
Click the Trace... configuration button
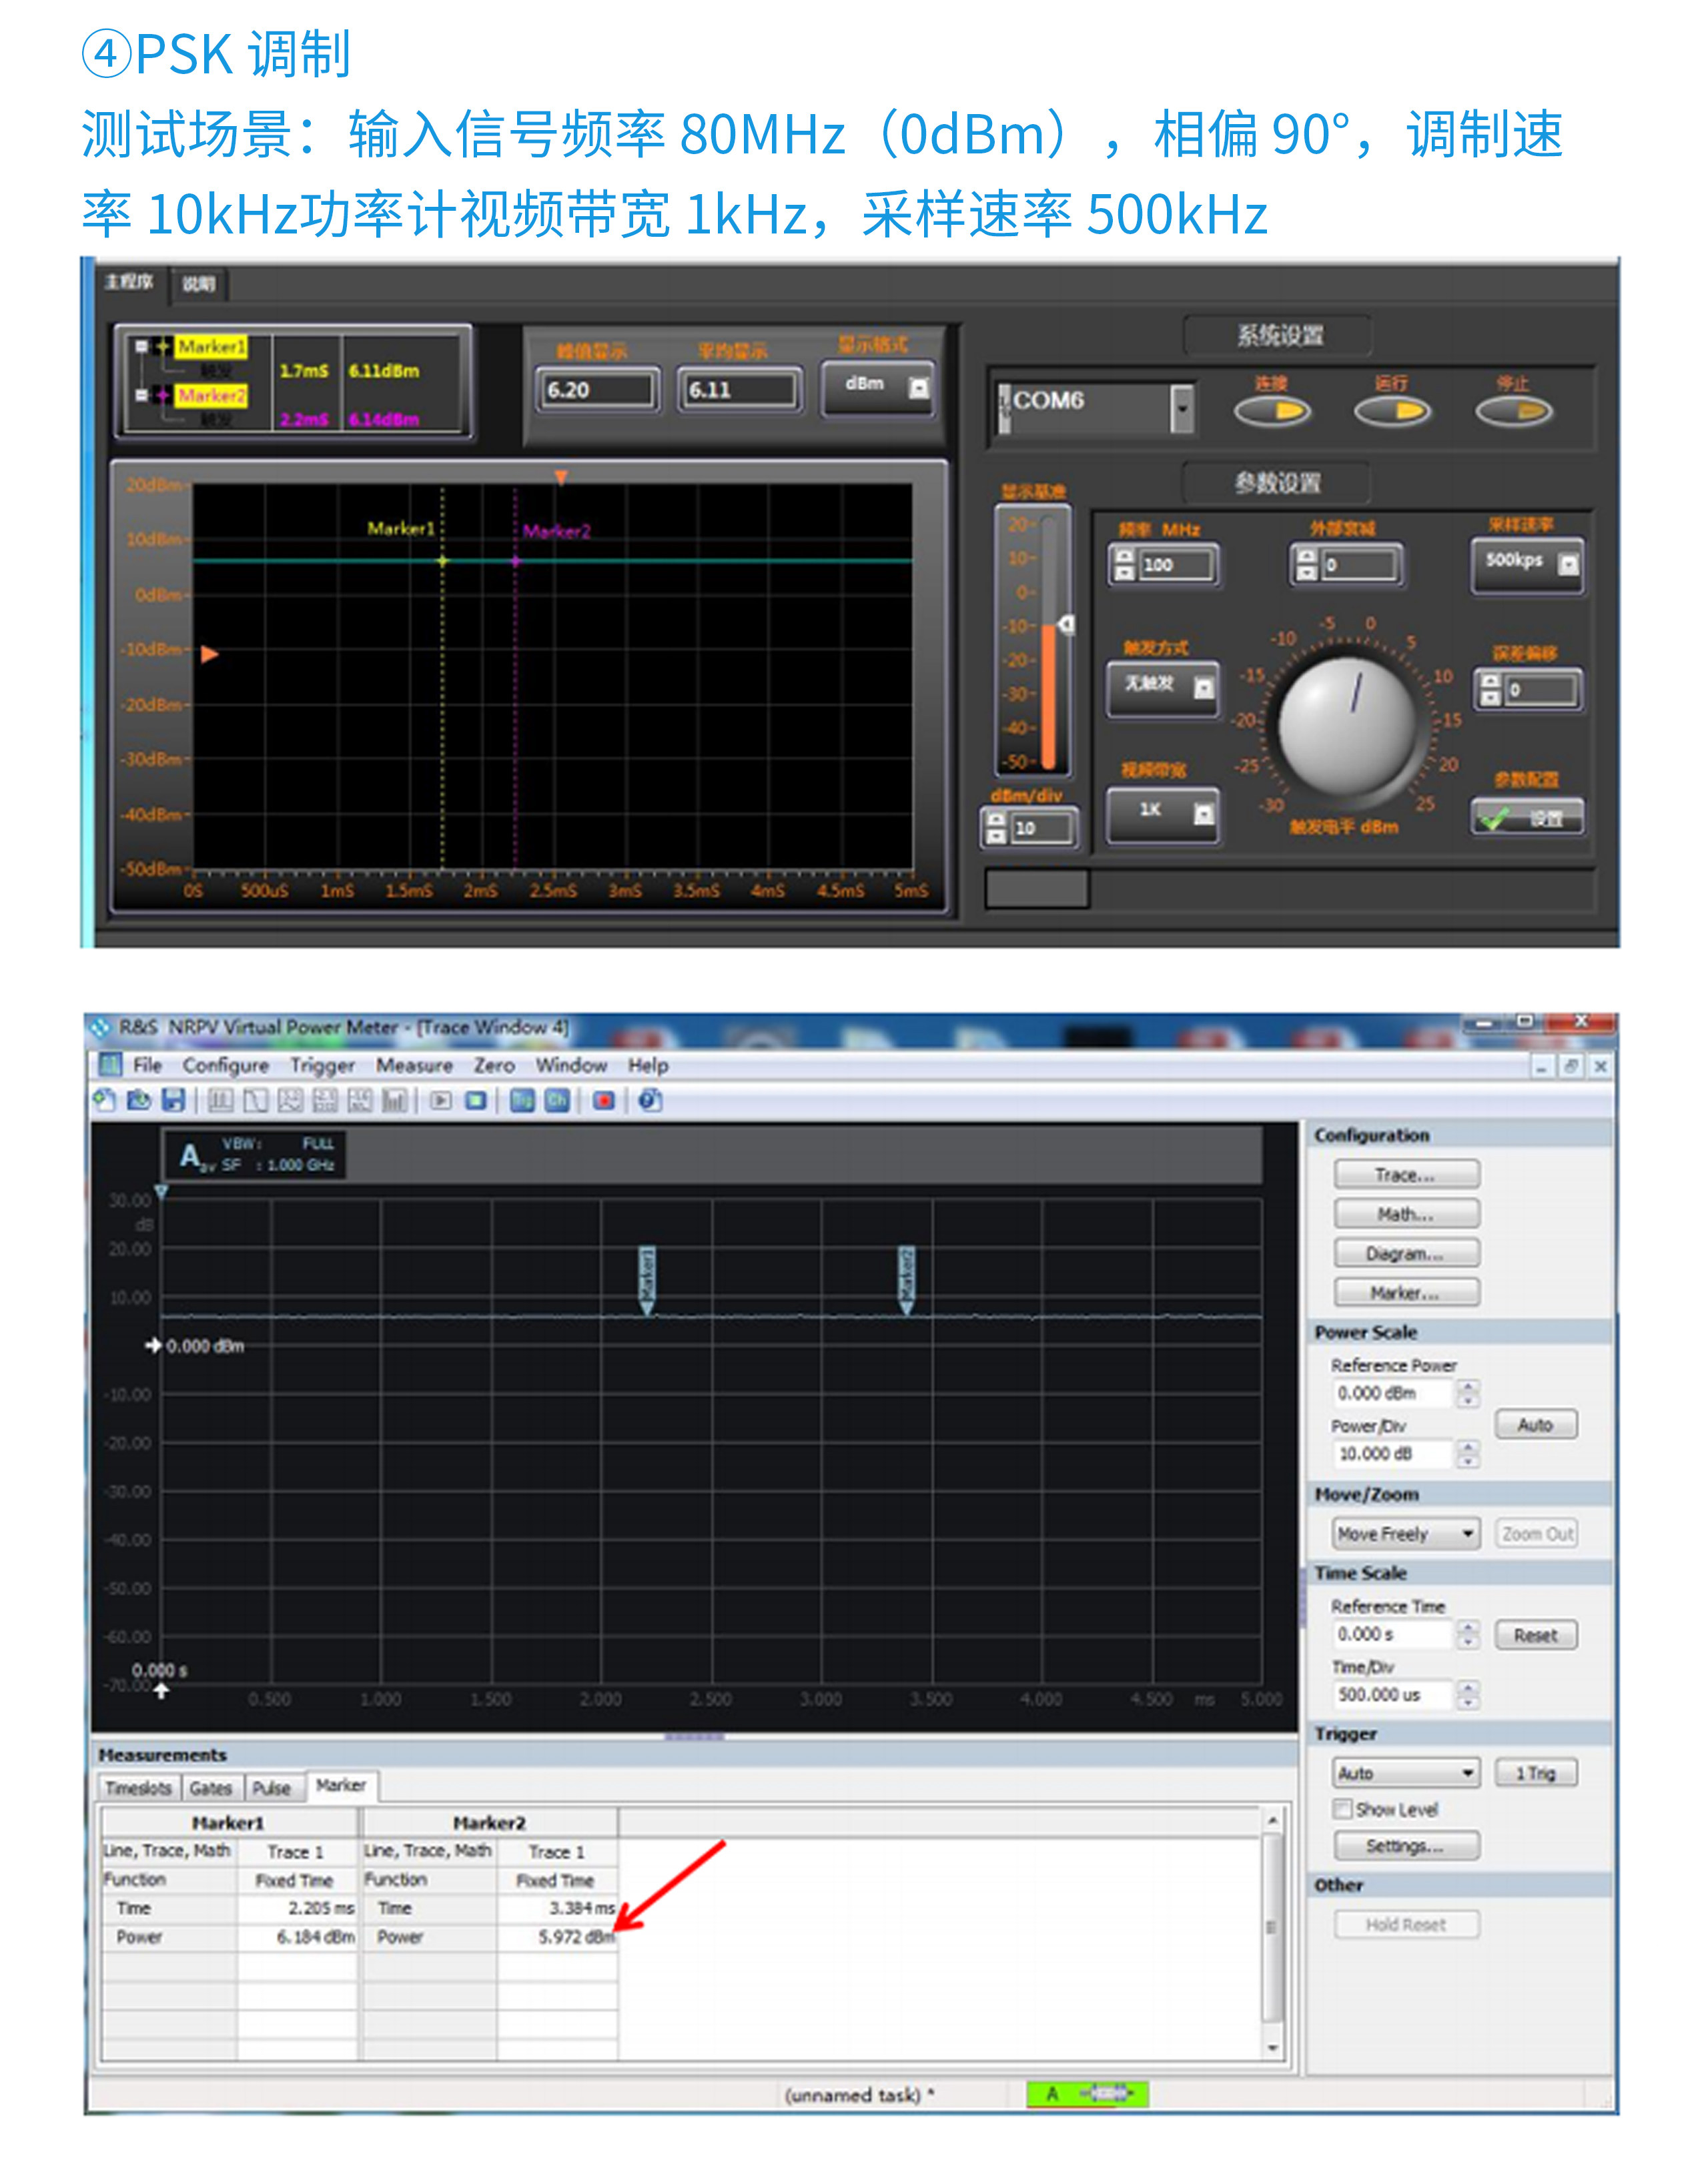(1406, 1174)
